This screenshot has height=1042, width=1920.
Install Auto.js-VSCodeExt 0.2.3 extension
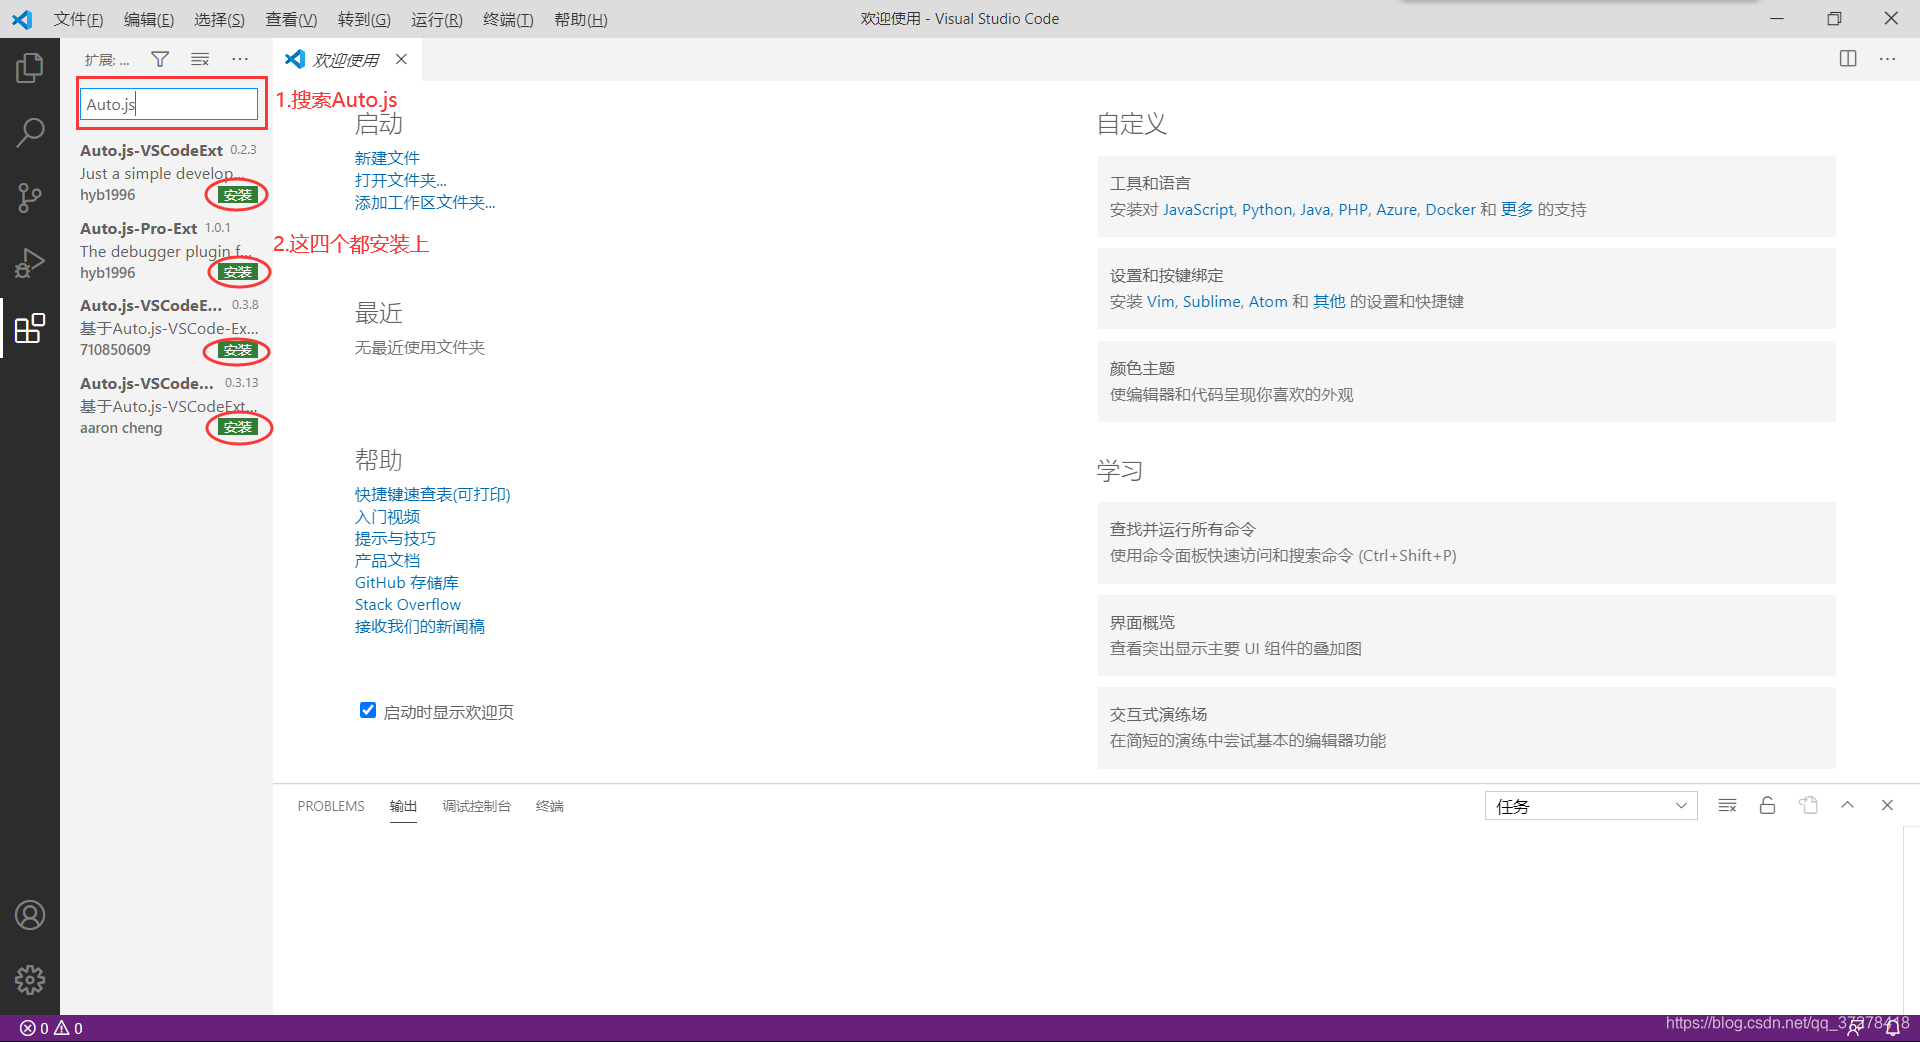point(238,195)
